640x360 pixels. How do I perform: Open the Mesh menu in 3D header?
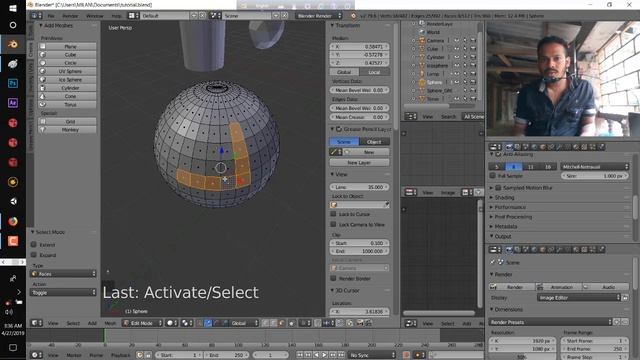coord(110,323)
